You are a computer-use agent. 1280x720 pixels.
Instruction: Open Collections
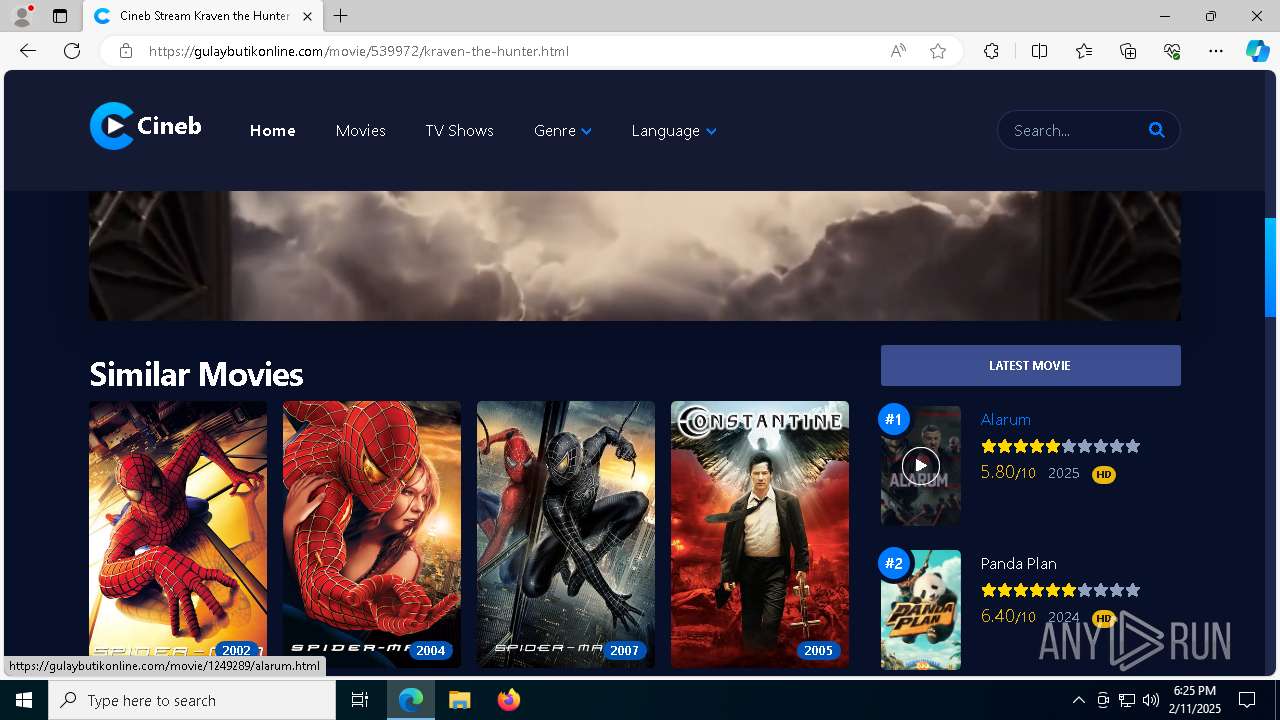pyautogui.click(x=1128, y=51)
